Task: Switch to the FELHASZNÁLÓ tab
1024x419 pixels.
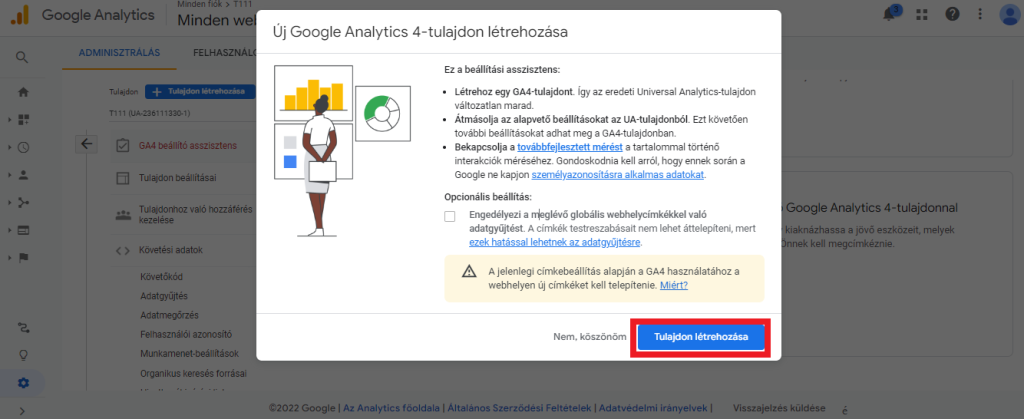Action: coord(223,53)
